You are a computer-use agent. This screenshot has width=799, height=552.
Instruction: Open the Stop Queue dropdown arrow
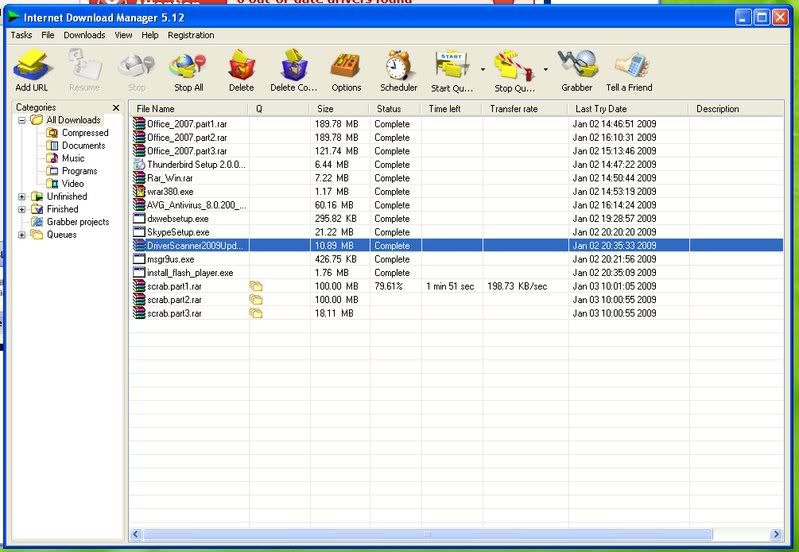545,69
